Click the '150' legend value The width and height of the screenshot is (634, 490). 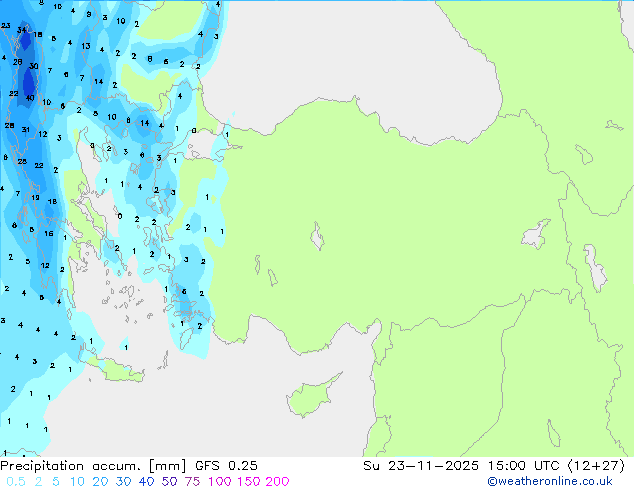249,482
